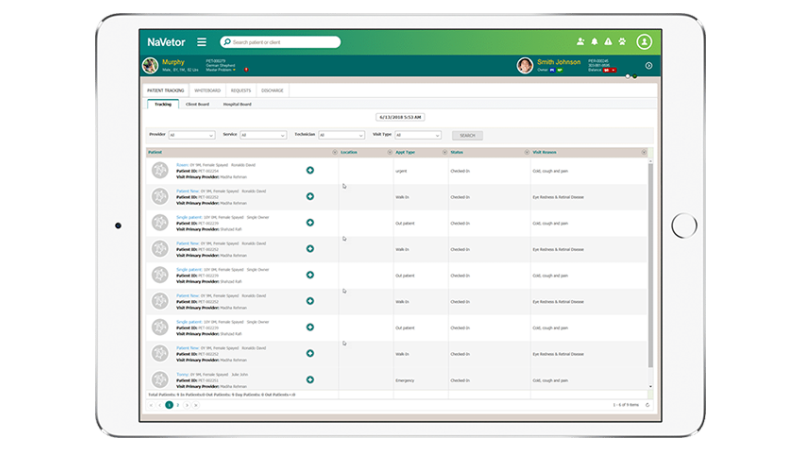Click the green plus icon on Rowen's row

(310, 171)
